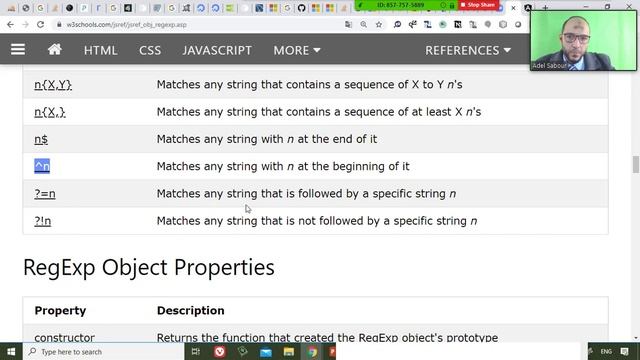Viewport: 640px width, 360px height.
Task: Close the active browser tab
Action: click(513, 8)
